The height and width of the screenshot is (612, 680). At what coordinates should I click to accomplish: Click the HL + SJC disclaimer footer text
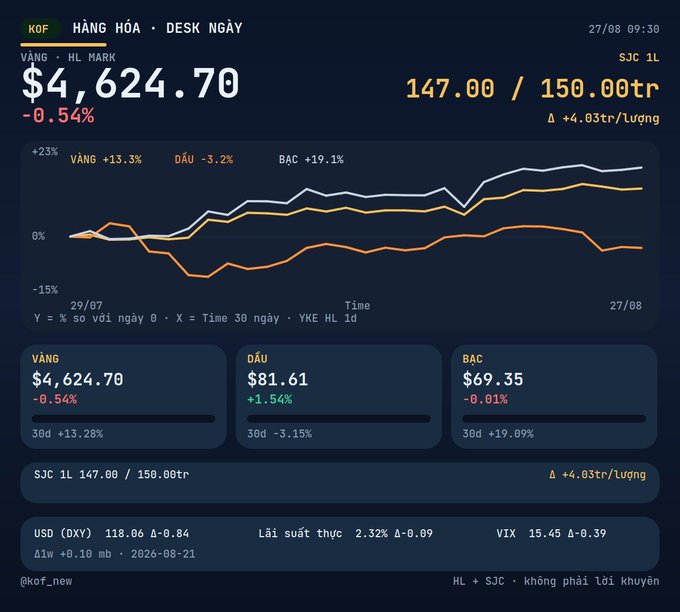coord(556,581)
